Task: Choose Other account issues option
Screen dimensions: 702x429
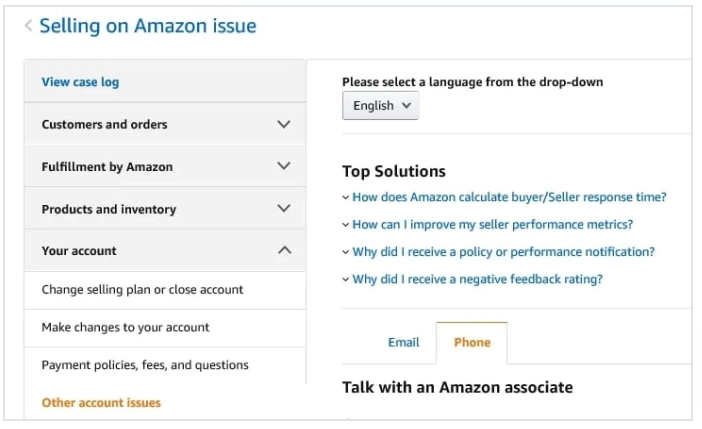Action: click(101, 403)
